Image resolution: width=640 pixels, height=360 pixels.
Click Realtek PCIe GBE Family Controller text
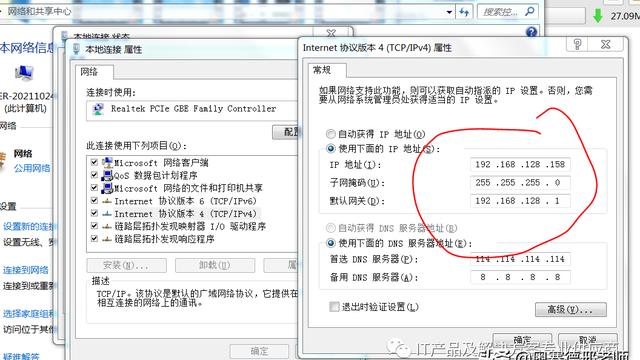pos(193,109)
